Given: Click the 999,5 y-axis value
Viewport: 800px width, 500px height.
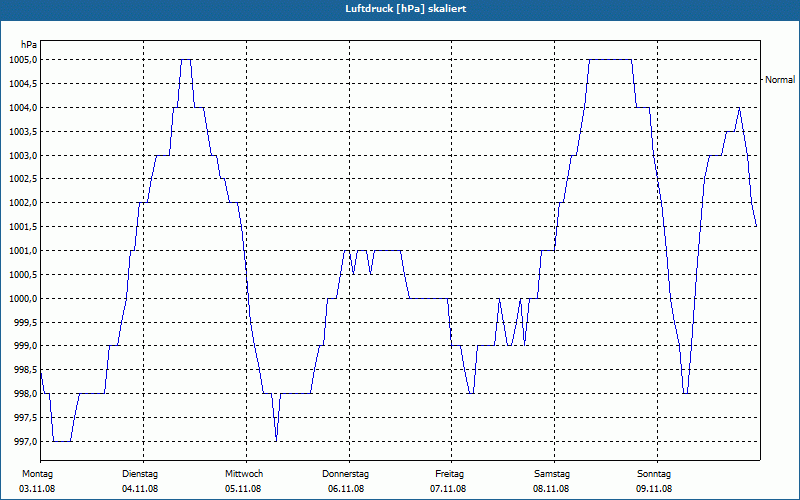Looking at the screenshot, I should [x=25, y=322].
